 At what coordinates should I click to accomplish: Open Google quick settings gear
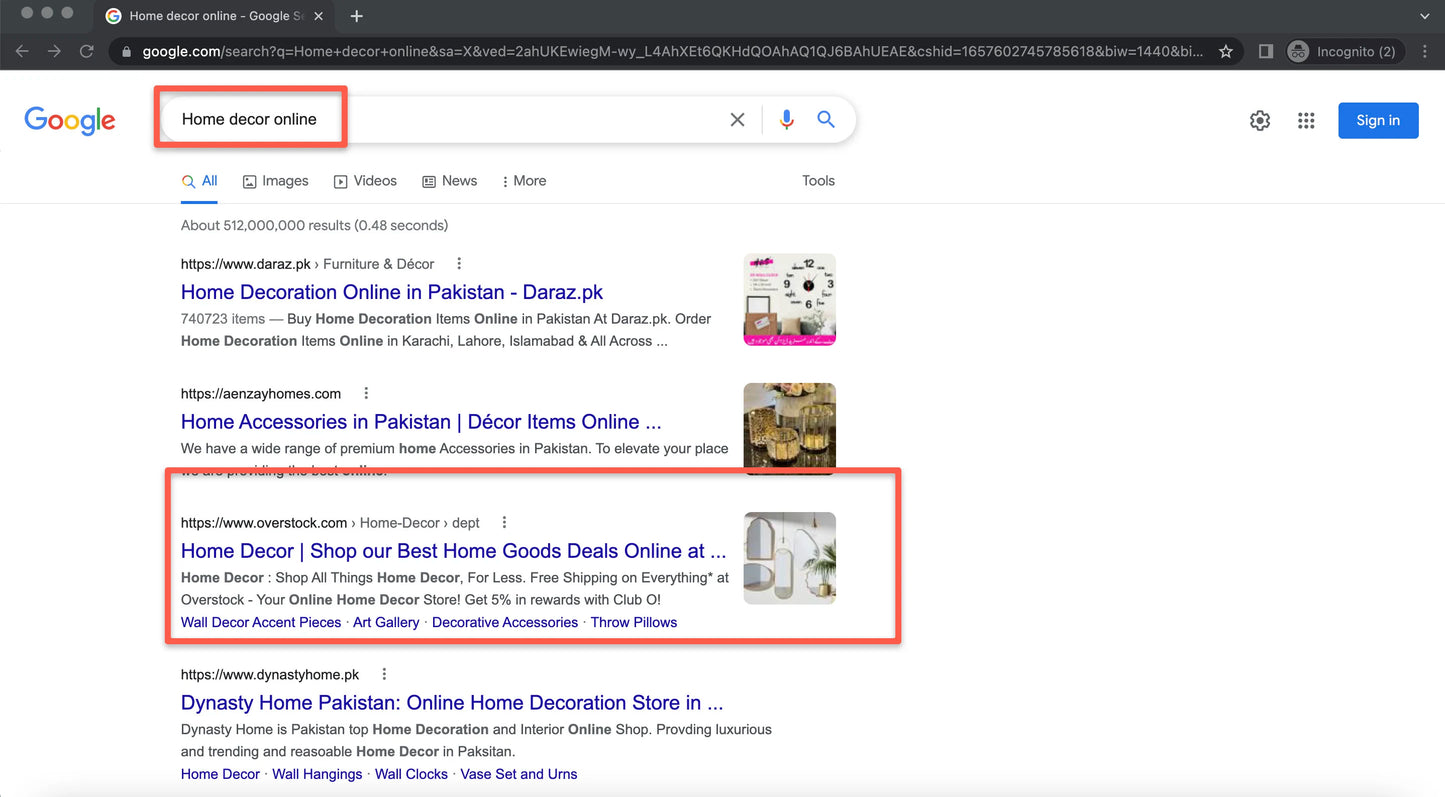pyautogui.click(x=1260, y=120)
